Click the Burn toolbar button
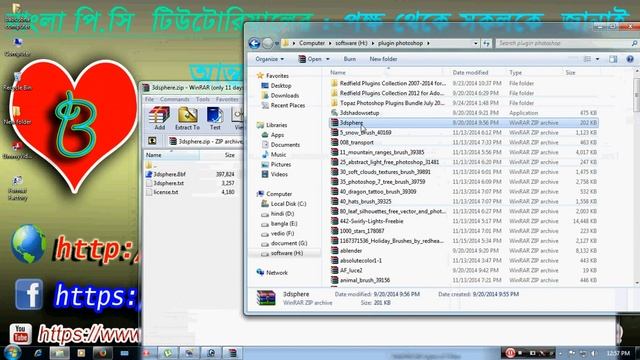Image resolution: width=640 pixels, height=360 pixels. coord(349,59)
